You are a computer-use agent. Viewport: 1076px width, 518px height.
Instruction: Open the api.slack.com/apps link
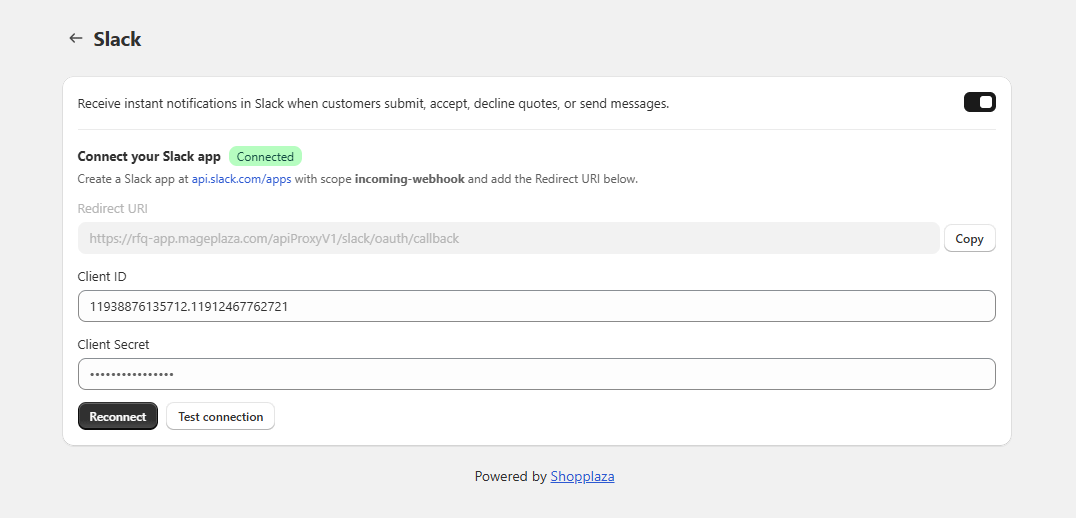coord(242,179)
